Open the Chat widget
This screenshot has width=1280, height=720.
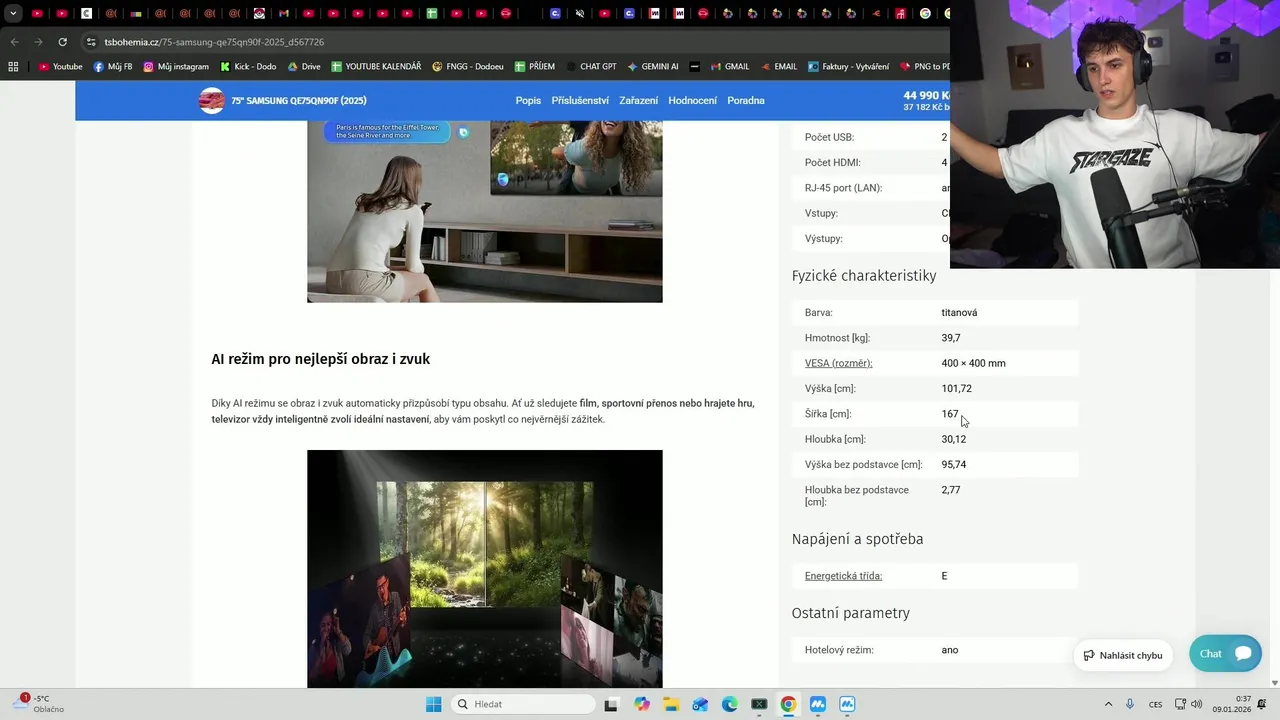[x=1225, y=653]
